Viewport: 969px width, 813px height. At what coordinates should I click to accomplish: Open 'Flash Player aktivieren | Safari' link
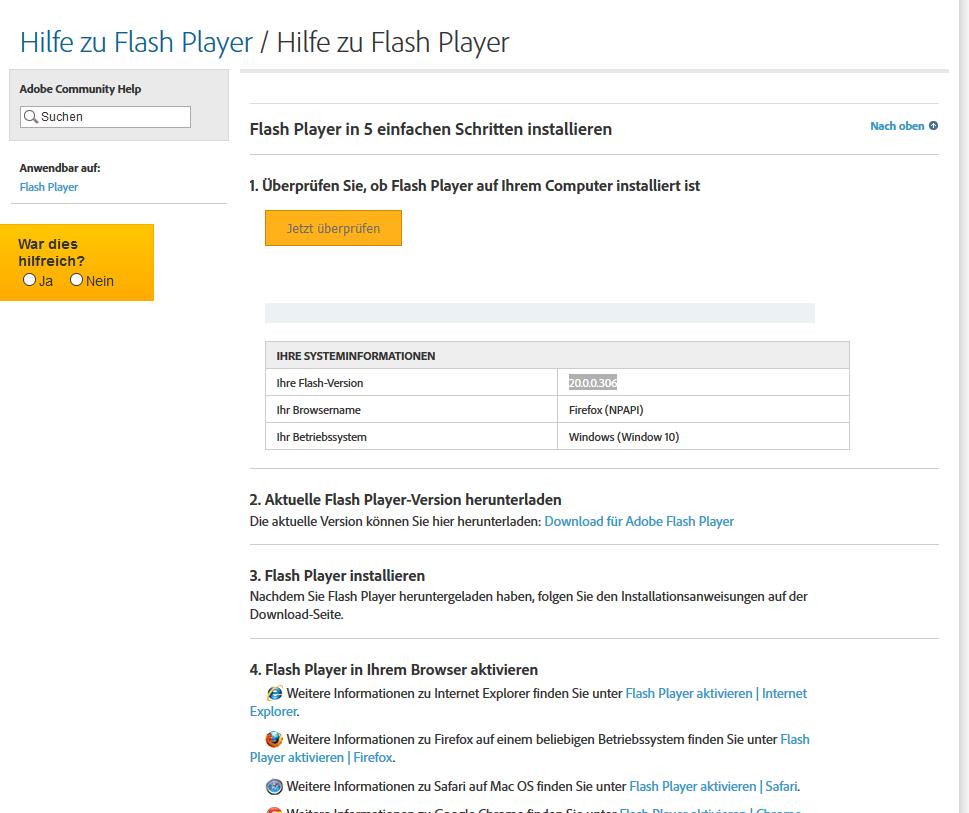tap(713, 786)
